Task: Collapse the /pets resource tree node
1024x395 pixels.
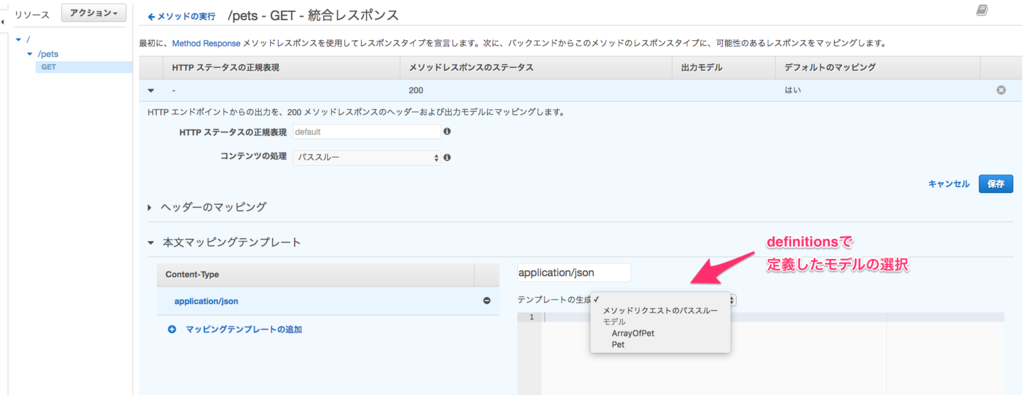Action: [x=29, y=54]
